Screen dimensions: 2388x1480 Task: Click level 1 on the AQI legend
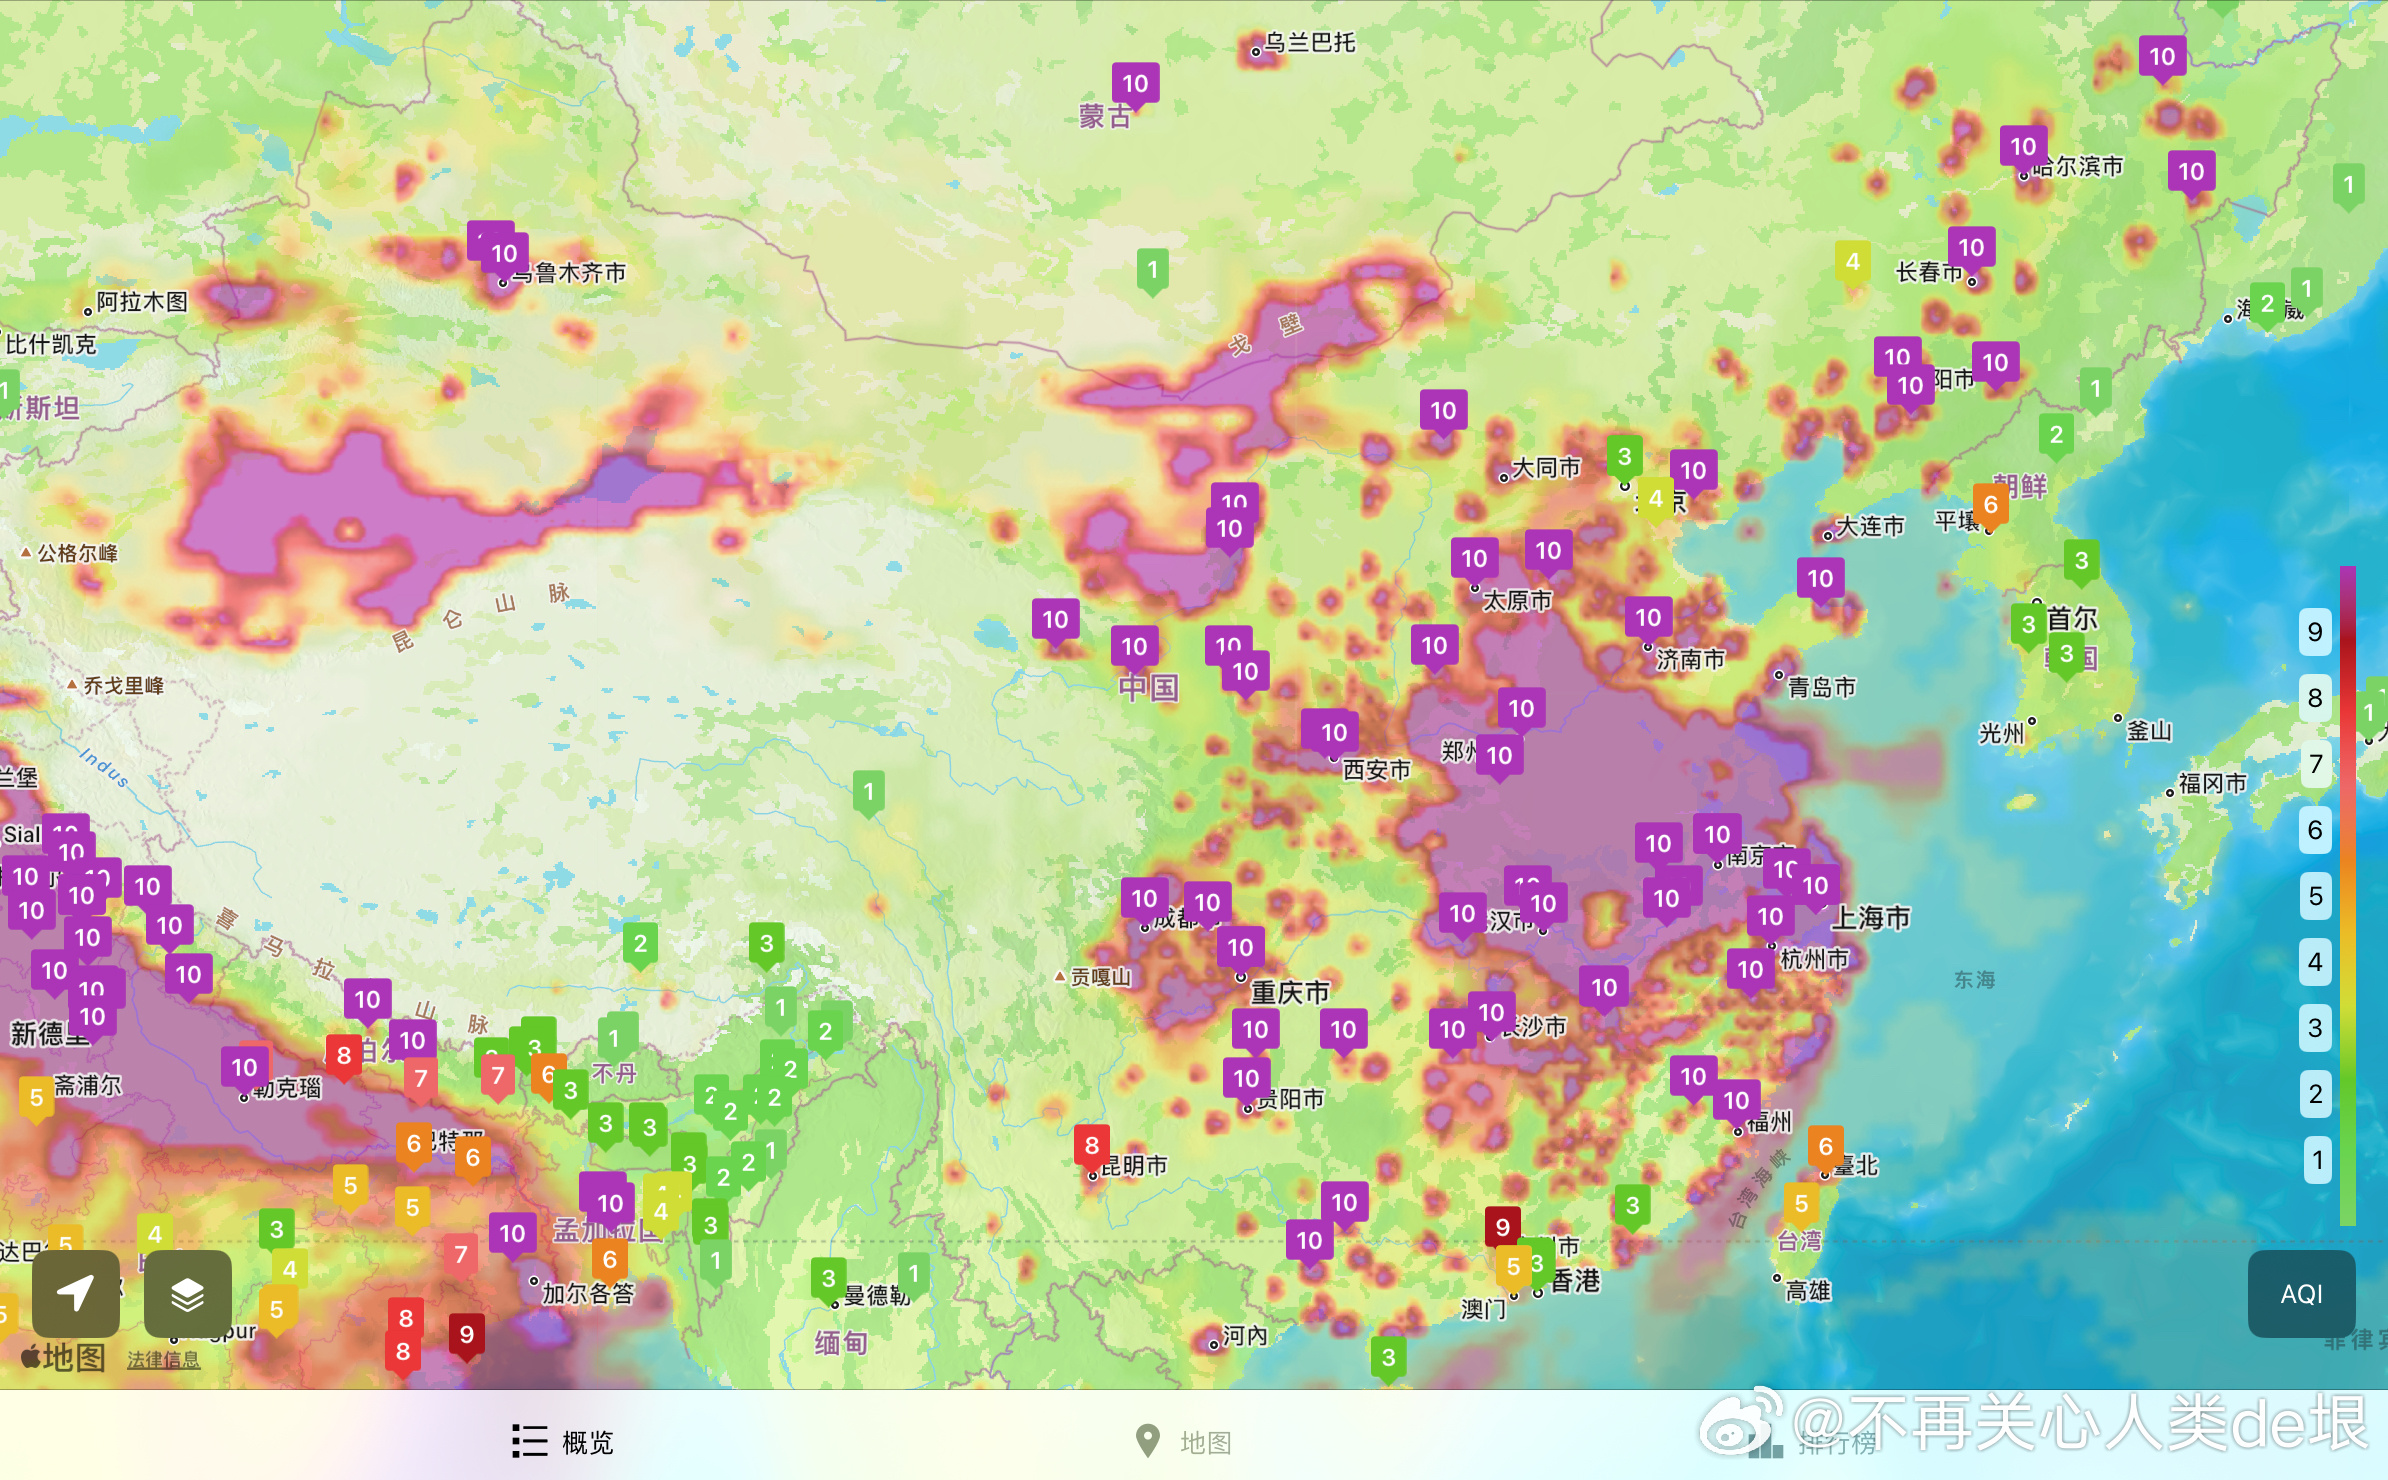pos(2315,1160)
